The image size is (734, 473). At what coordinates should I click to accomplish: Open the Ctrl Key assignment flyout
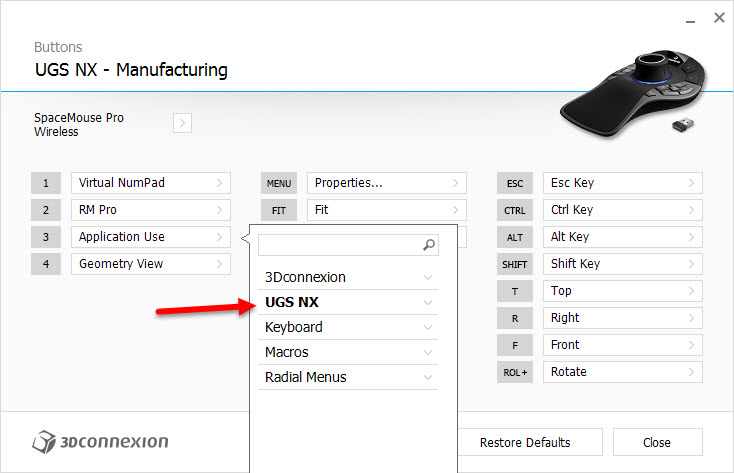coord(623,210)
